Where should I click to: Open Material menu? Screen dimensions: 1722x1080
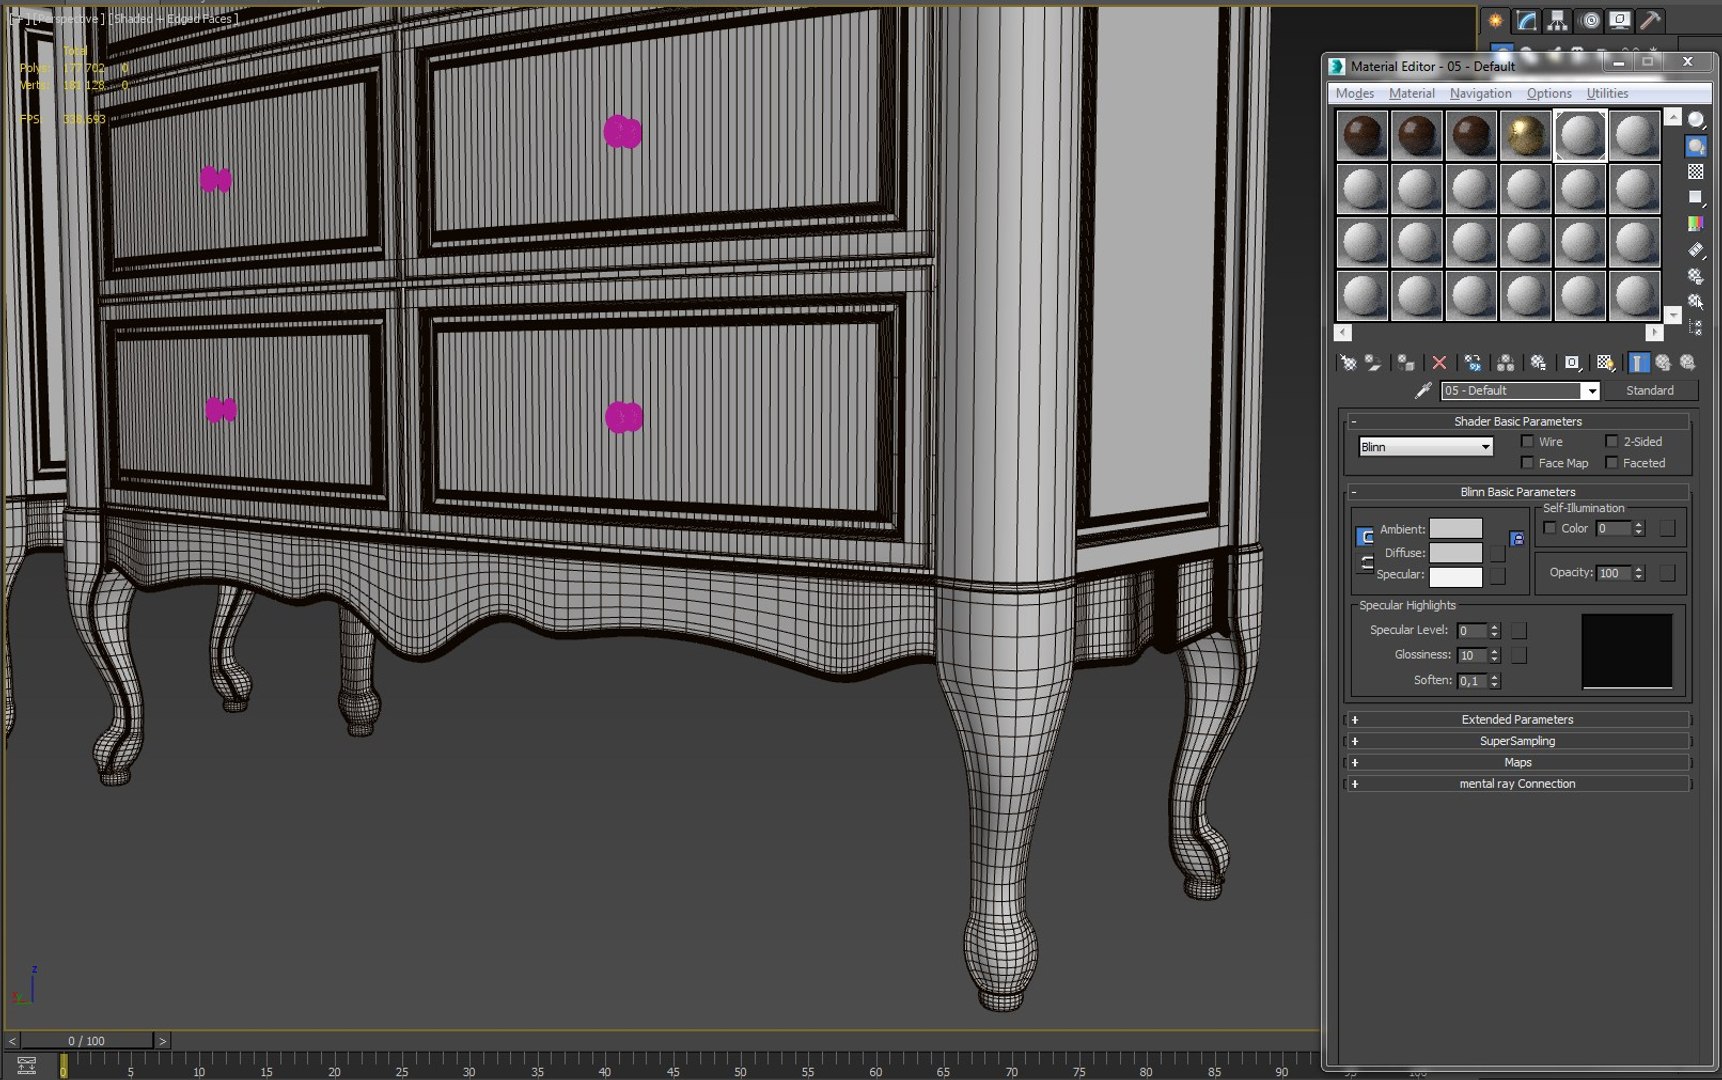1411,93
